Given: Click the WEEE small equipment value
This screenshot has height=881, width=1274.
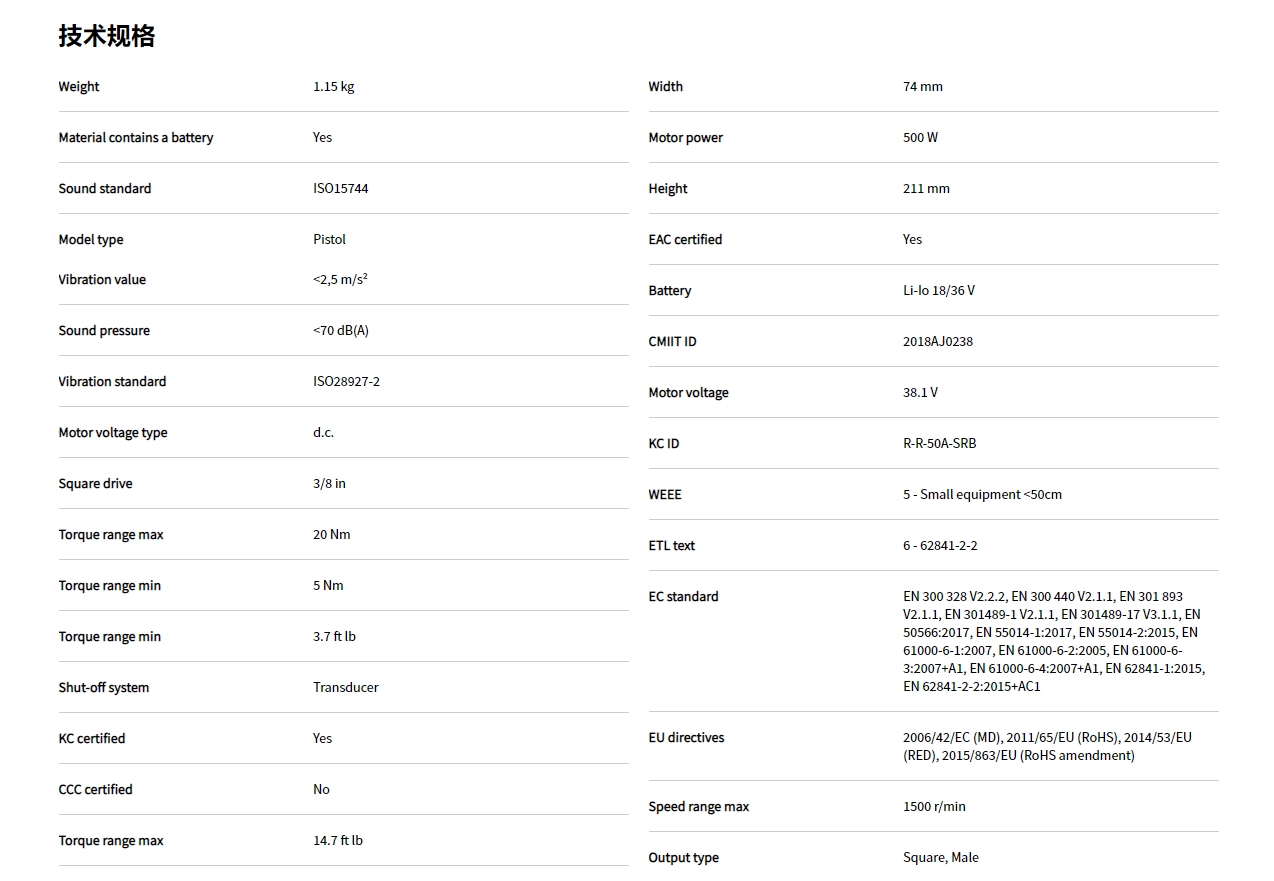Looking at the screenshot, I should 982,495.
